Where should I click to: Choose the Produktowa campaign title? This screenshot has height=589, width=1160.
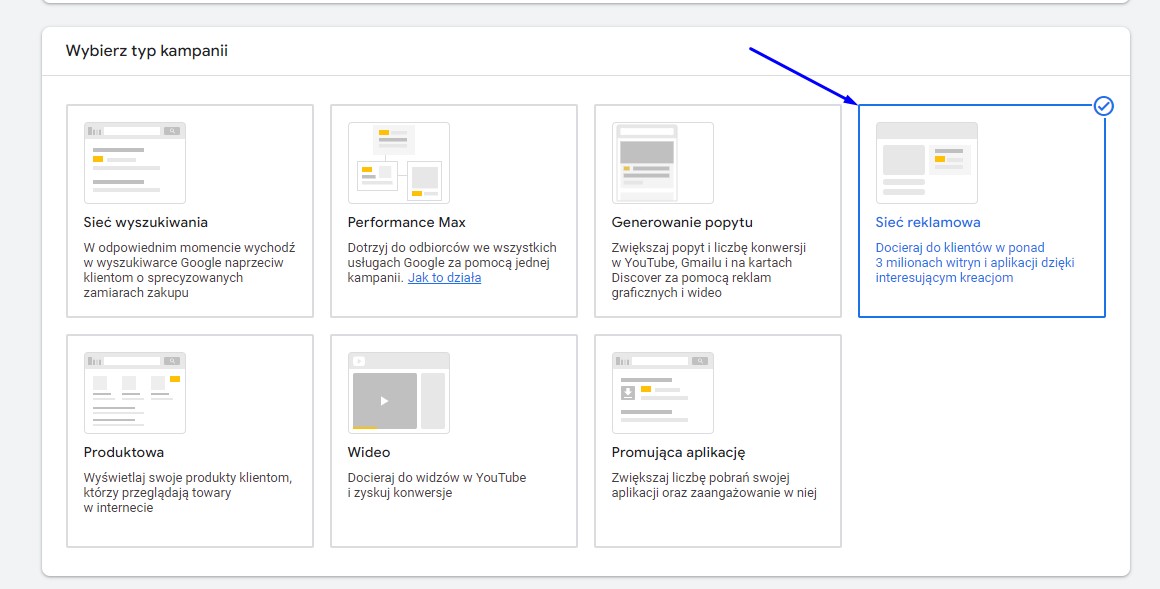tap(124, 452)
